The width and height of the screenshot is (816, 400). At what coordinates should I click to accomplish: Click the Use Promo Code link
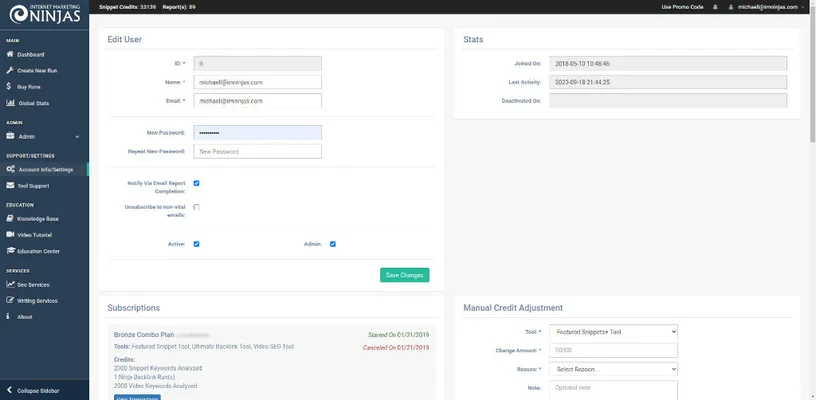682,6
